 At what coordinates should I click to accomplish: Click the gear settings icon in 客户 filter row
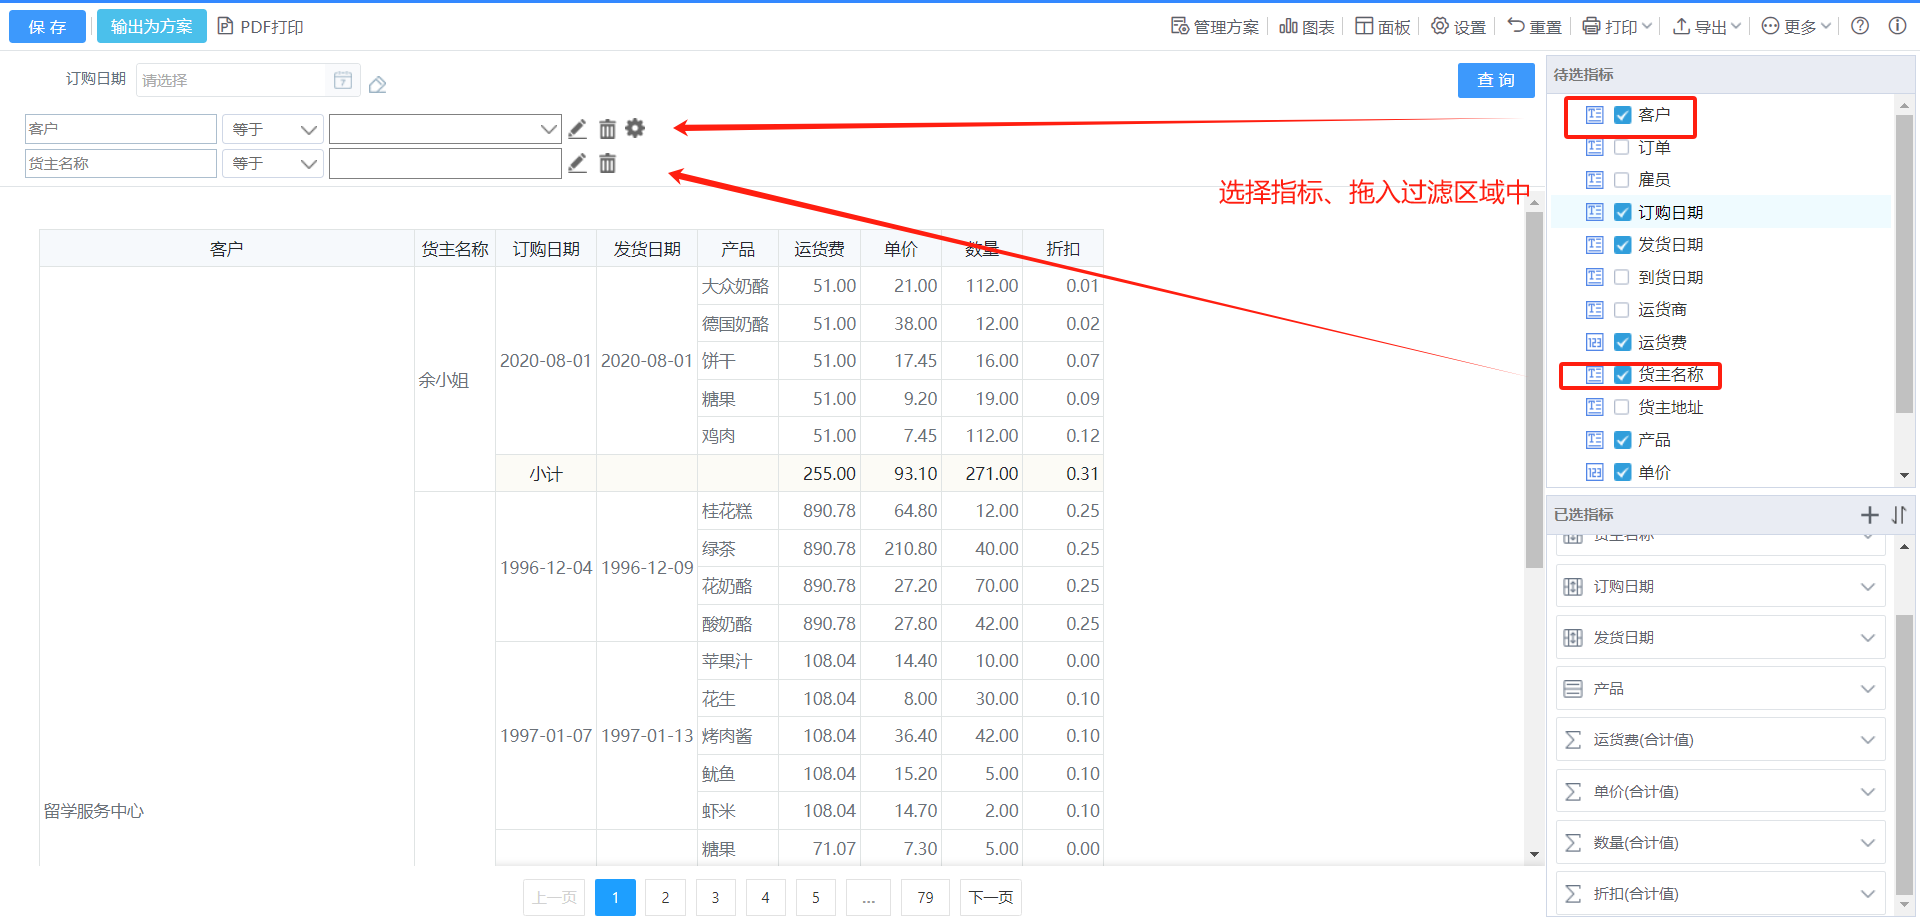(x=635, y=129)
